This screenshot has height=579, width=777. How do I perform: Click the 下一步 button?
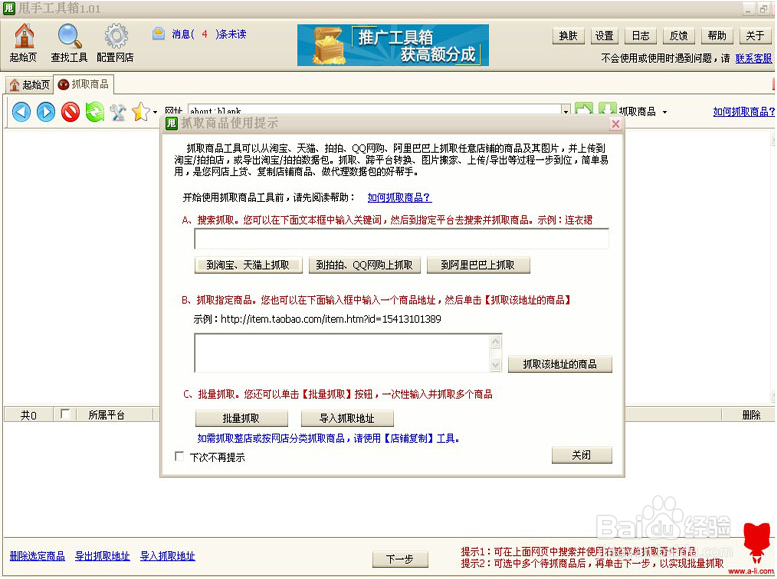(400, 559)
